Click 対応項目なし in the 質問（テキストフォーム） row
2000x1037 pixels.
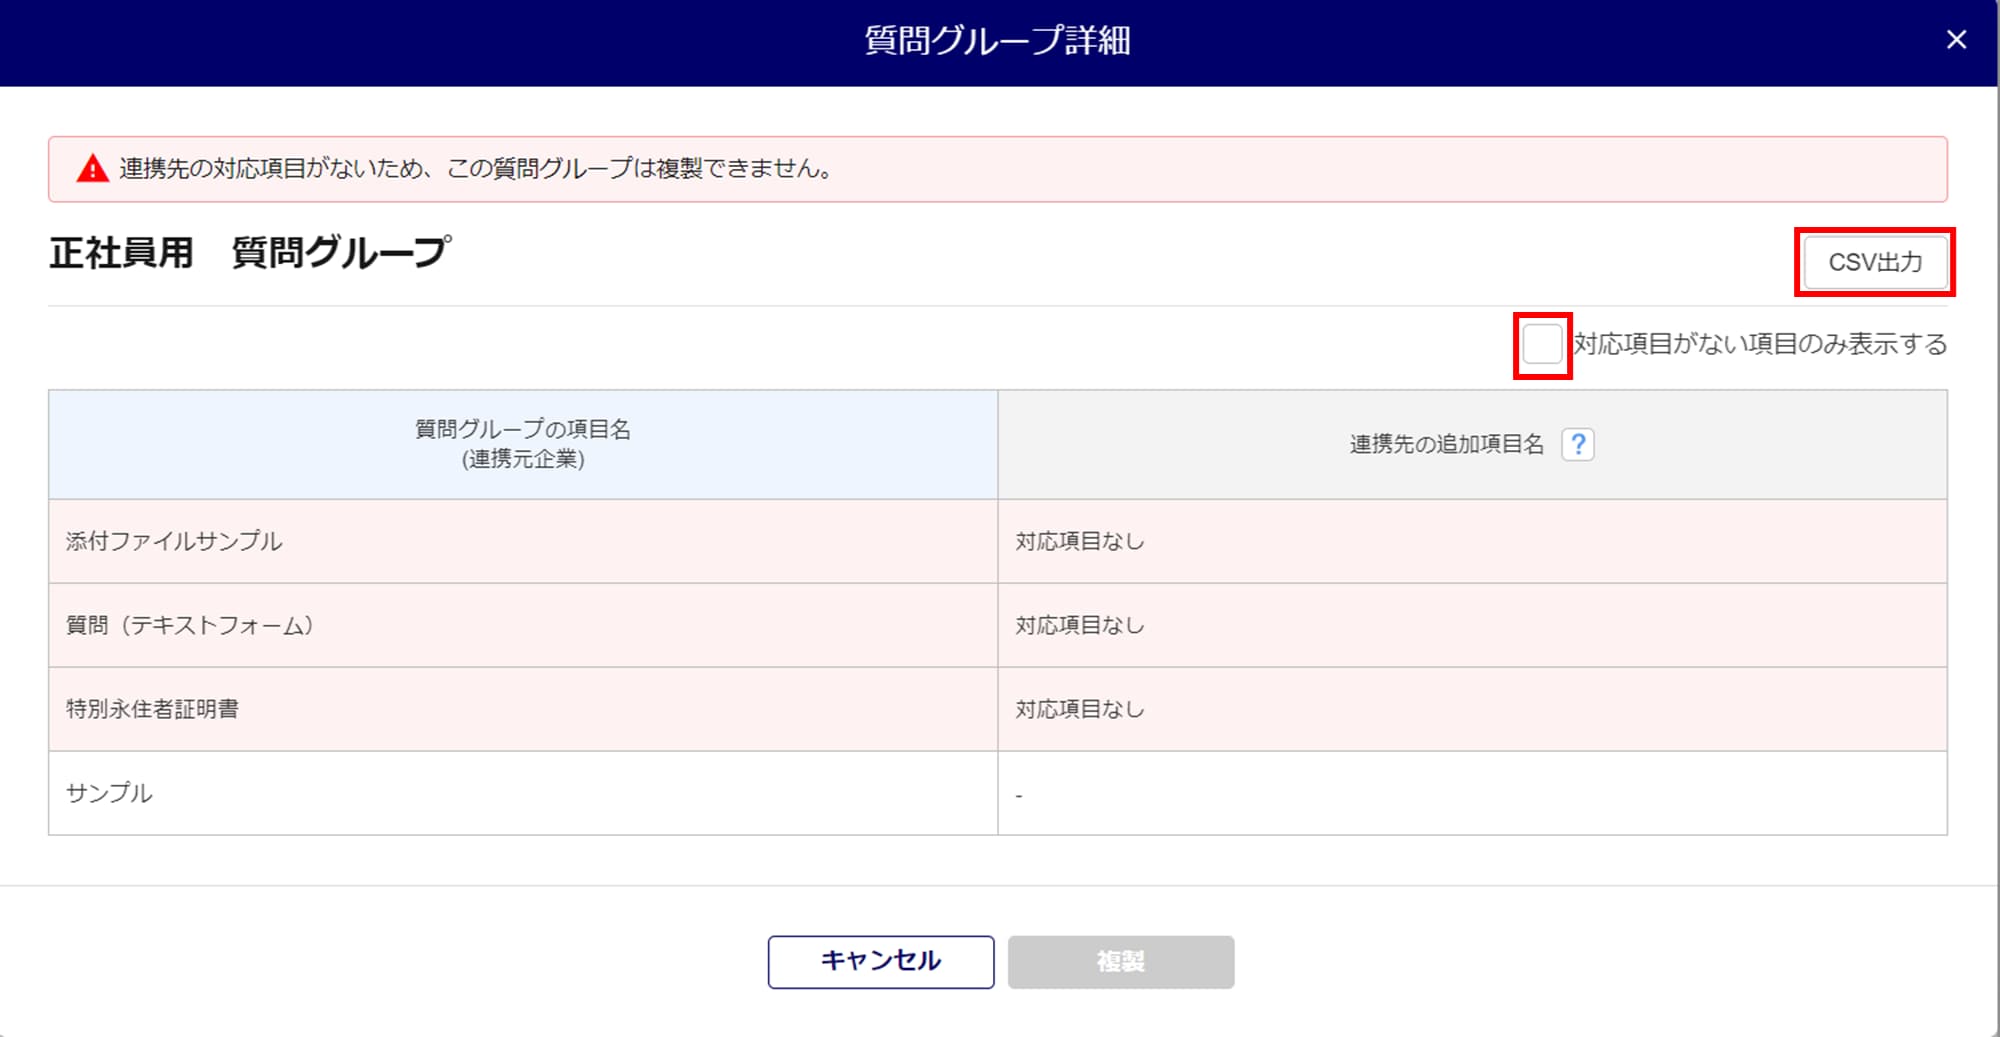(x=1079, y=625)
